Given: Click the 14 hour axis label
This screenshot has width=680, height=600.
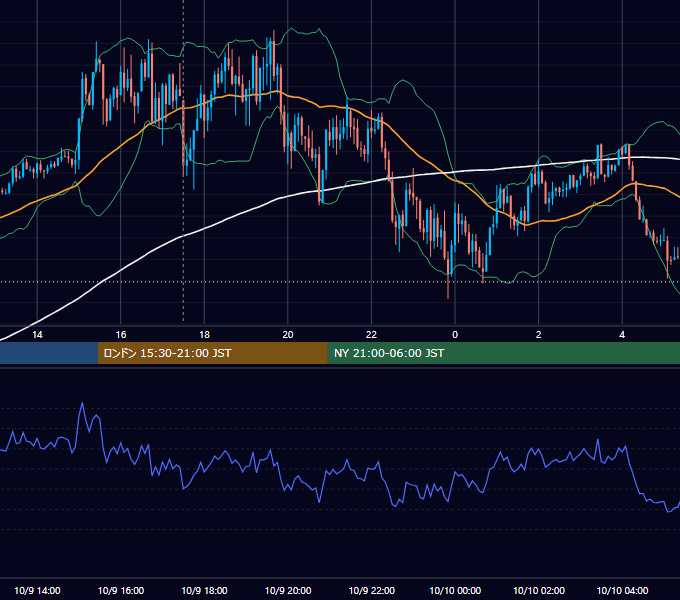Looking at the screenshot, I should pyautogui.click(x=37, y=335).
